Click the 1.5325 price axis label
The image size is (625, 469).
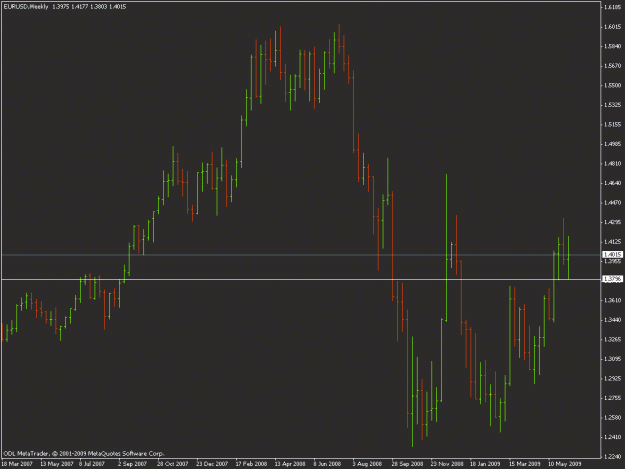tap(613, 105)
